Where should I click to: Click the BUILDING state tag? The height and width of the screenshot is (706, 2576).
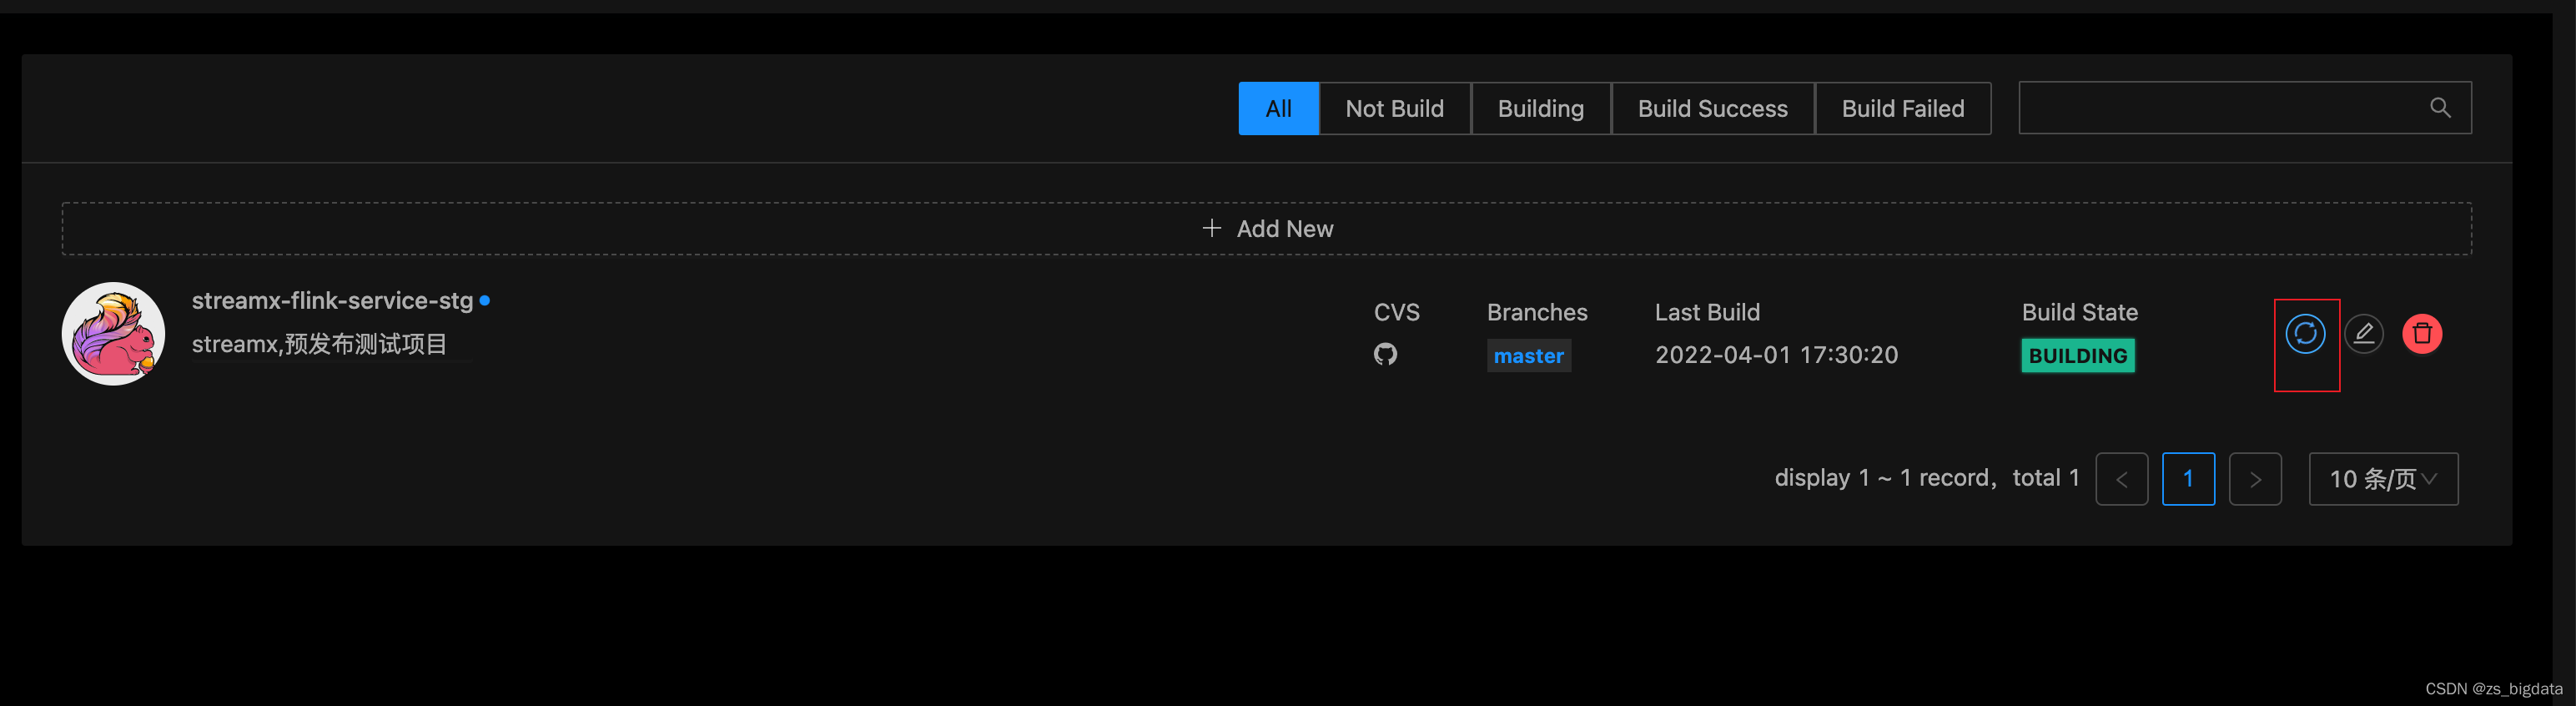pos(2078,356)
